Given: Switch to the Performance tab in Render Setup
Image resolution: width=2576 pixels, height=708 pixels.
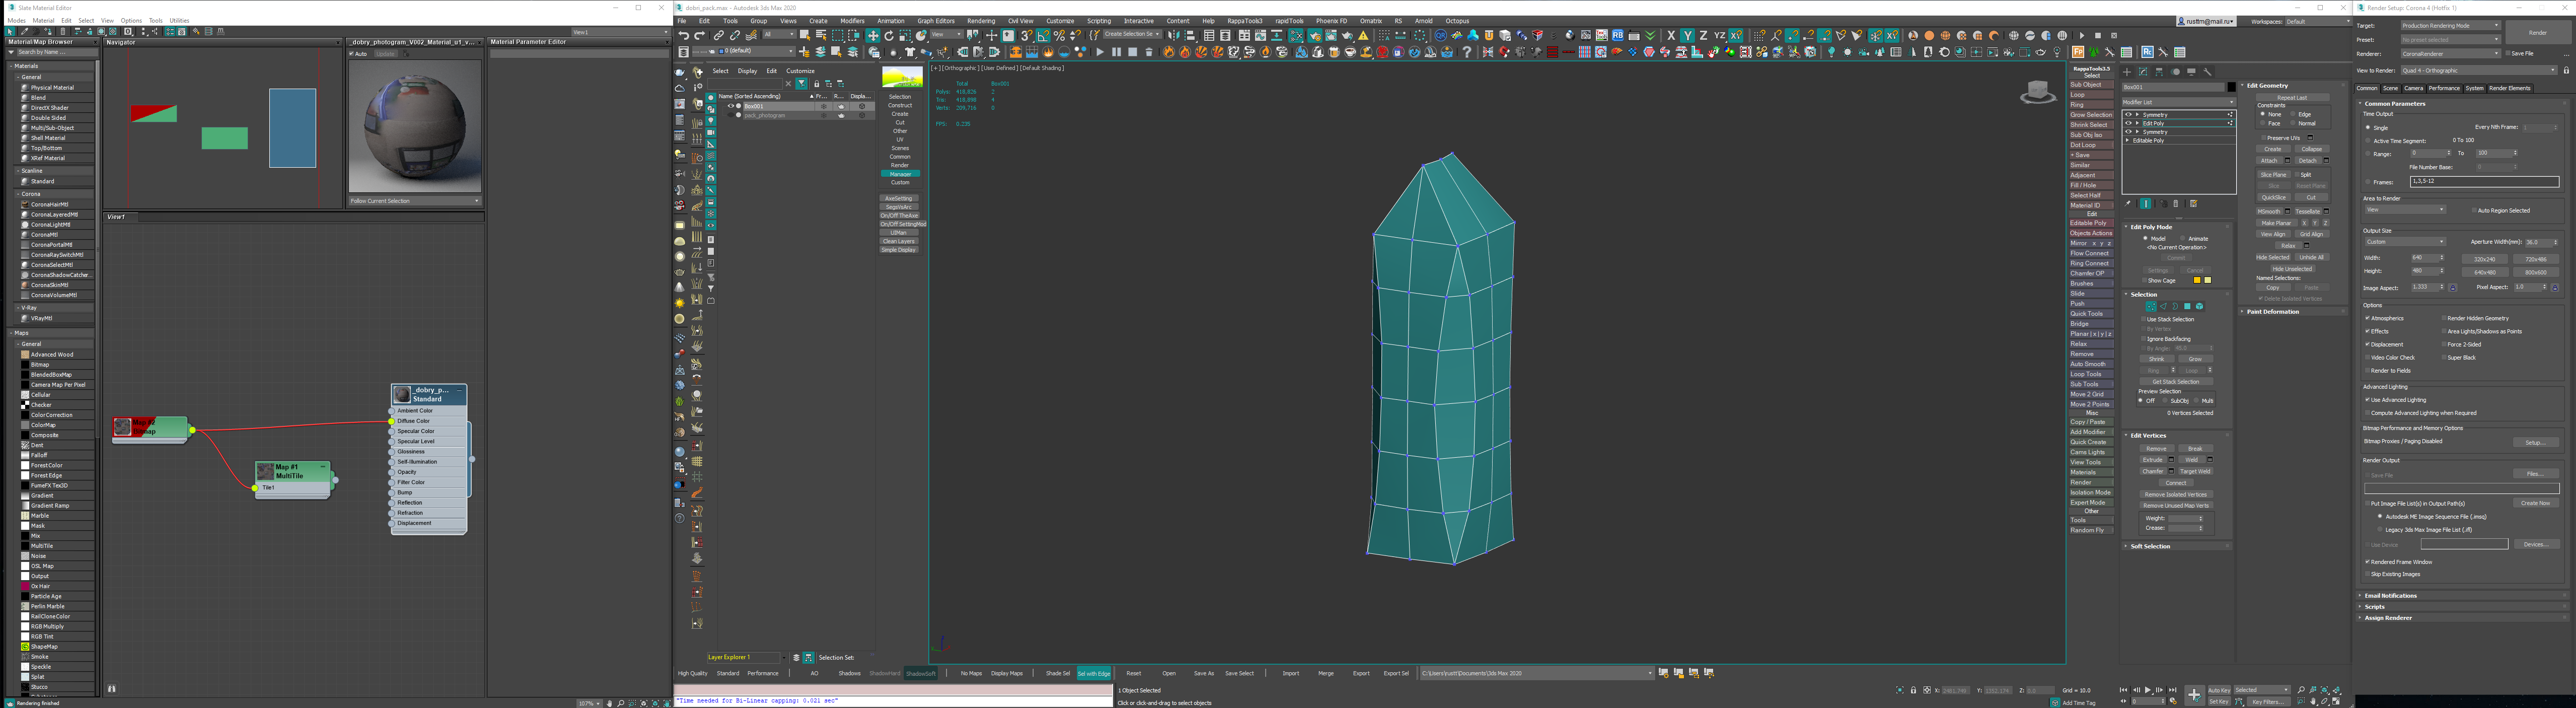Looking at the screenshot, I should [x=2444, y=89].
